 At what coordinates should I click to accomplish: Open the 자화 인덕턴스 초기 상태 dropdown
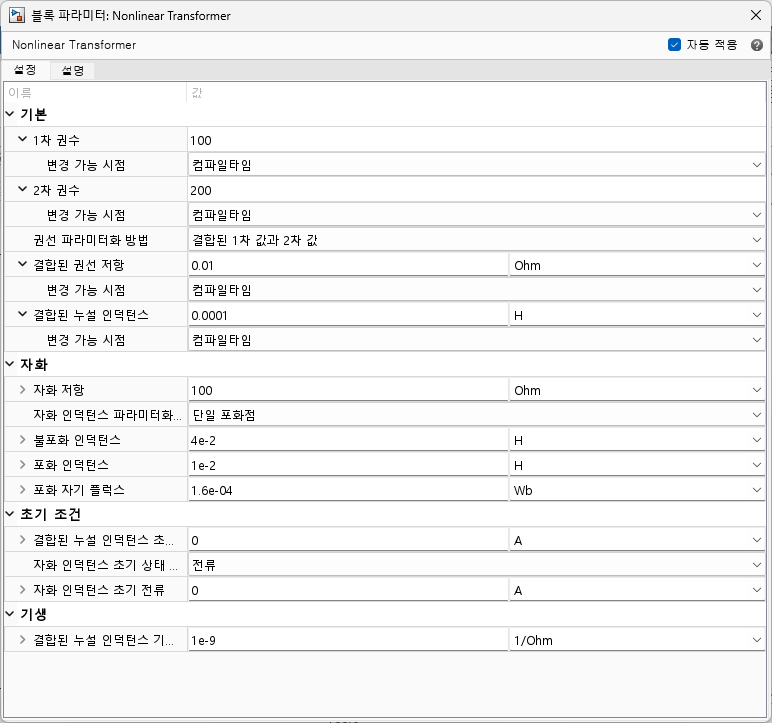(x=476, y=565)
